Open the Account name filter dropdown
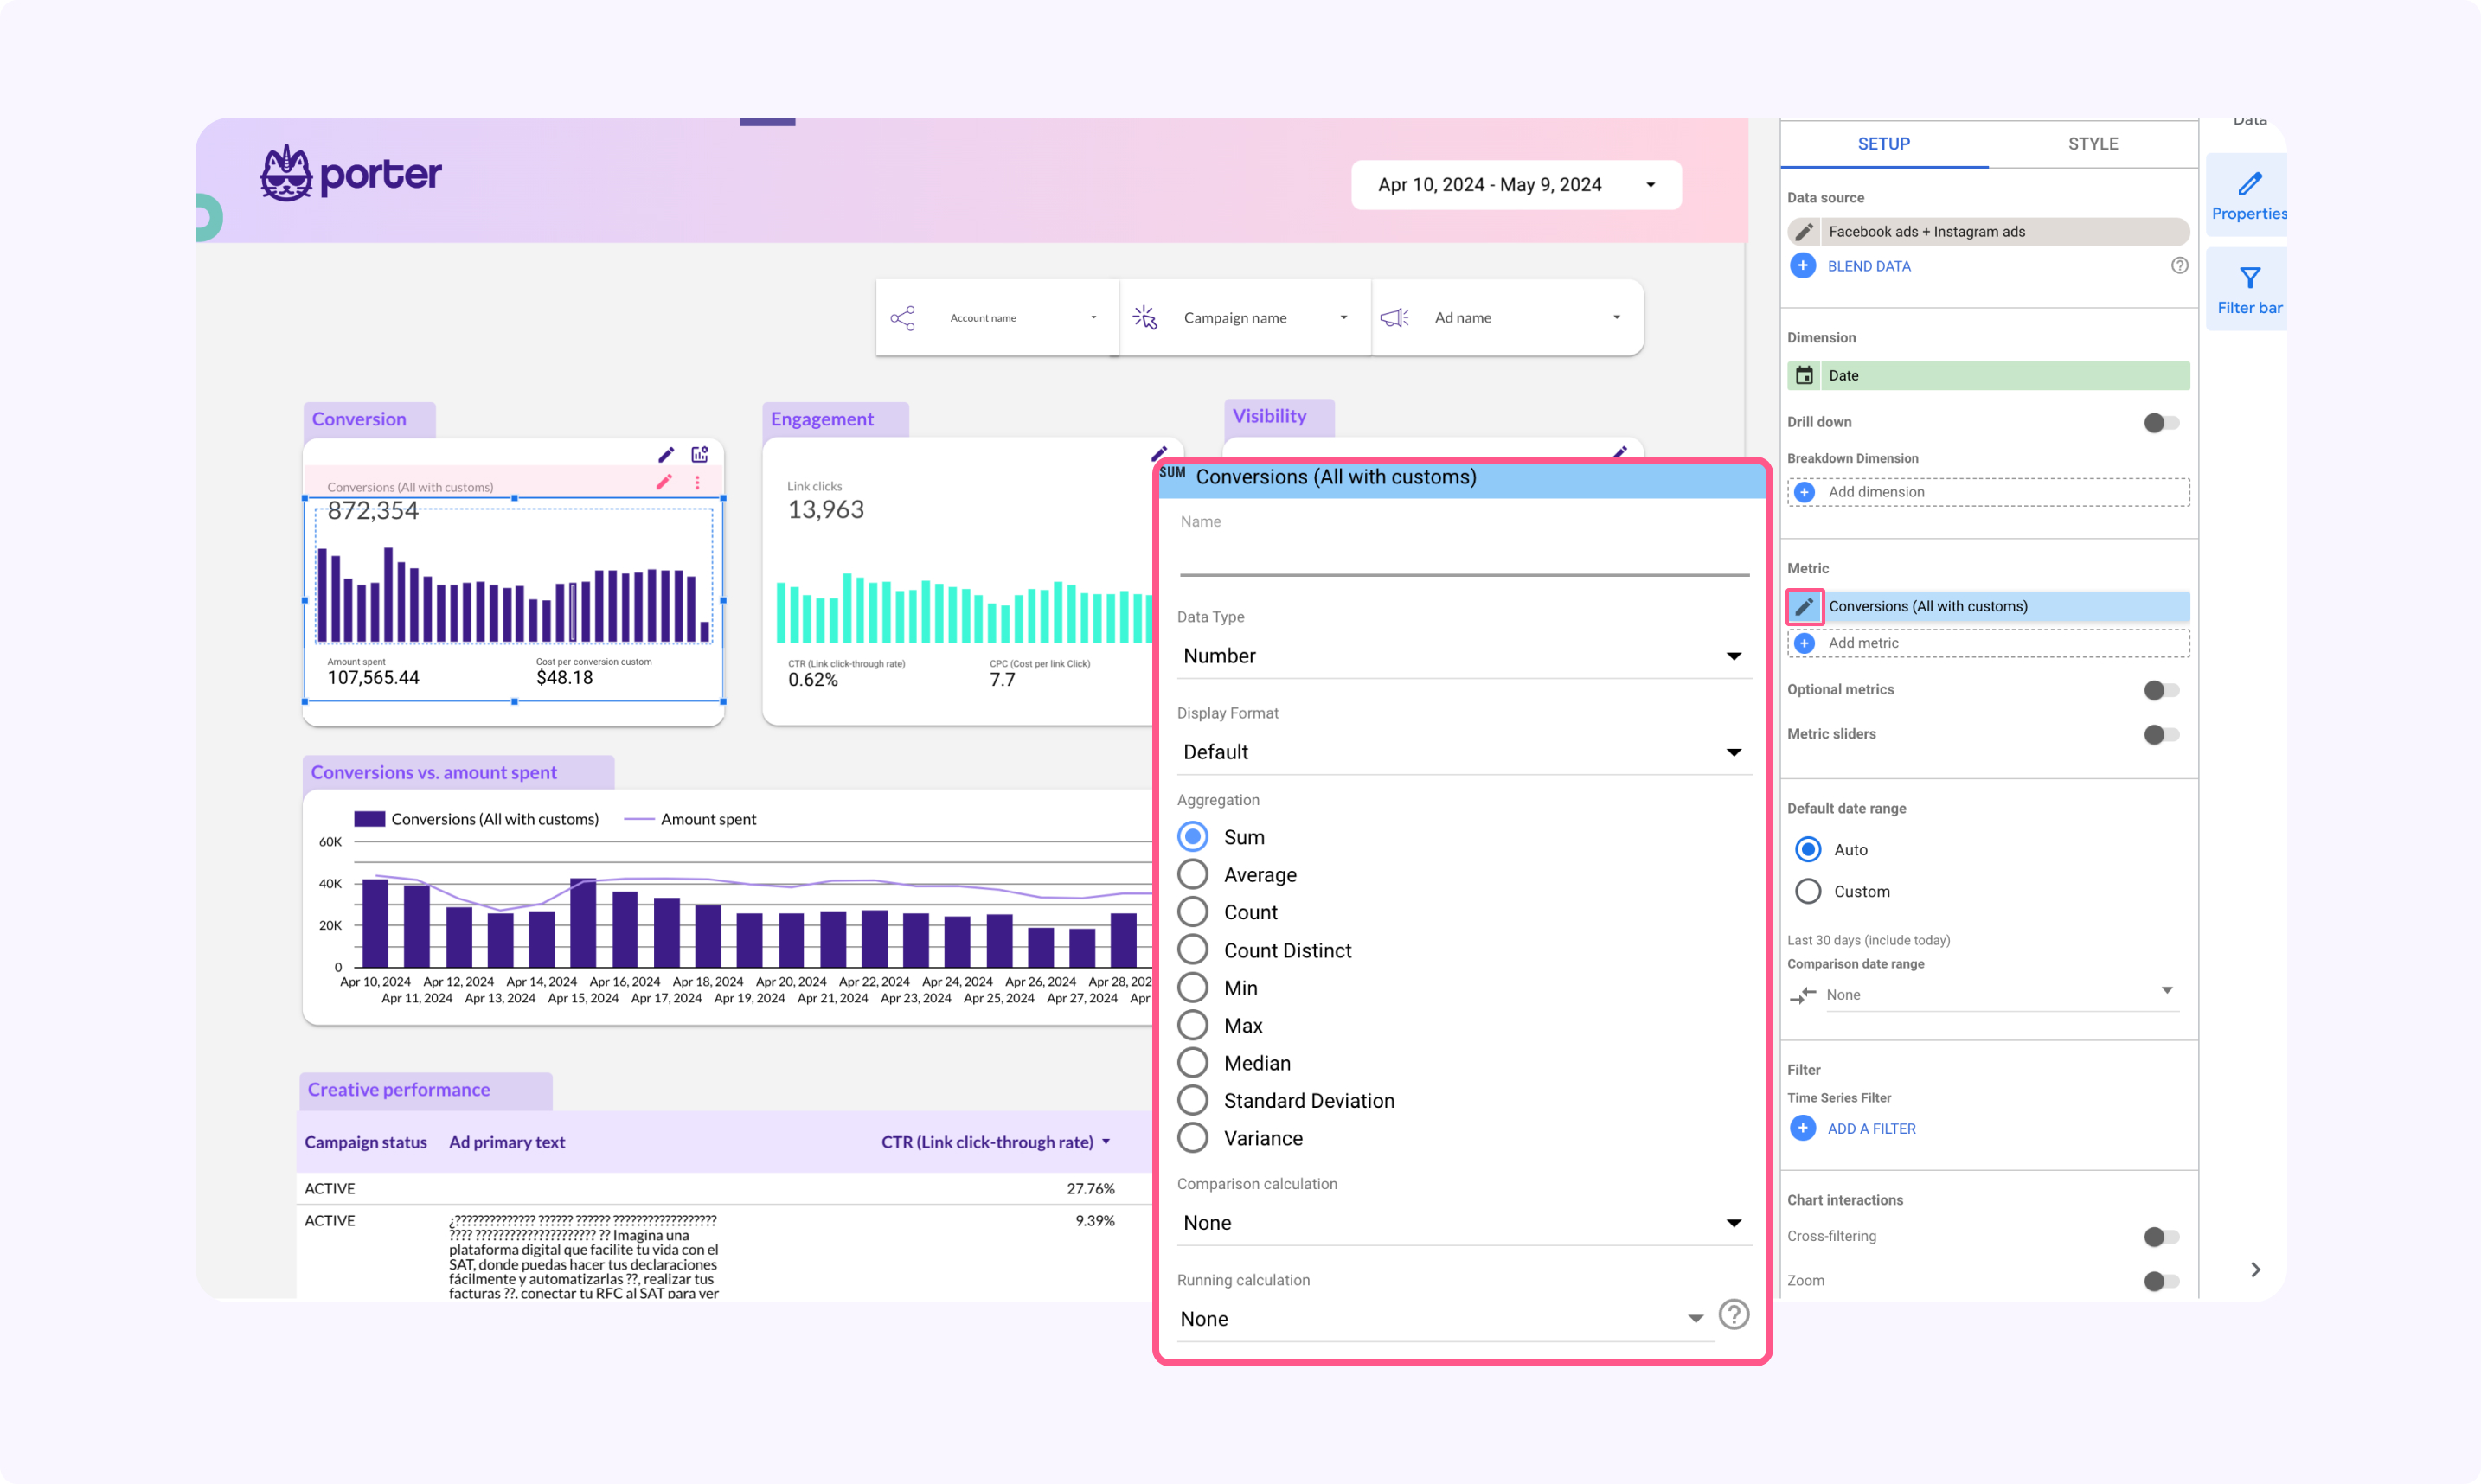Image resolution: width=2481 pixels, height=1484 pixels. click(x=997, y=318)
